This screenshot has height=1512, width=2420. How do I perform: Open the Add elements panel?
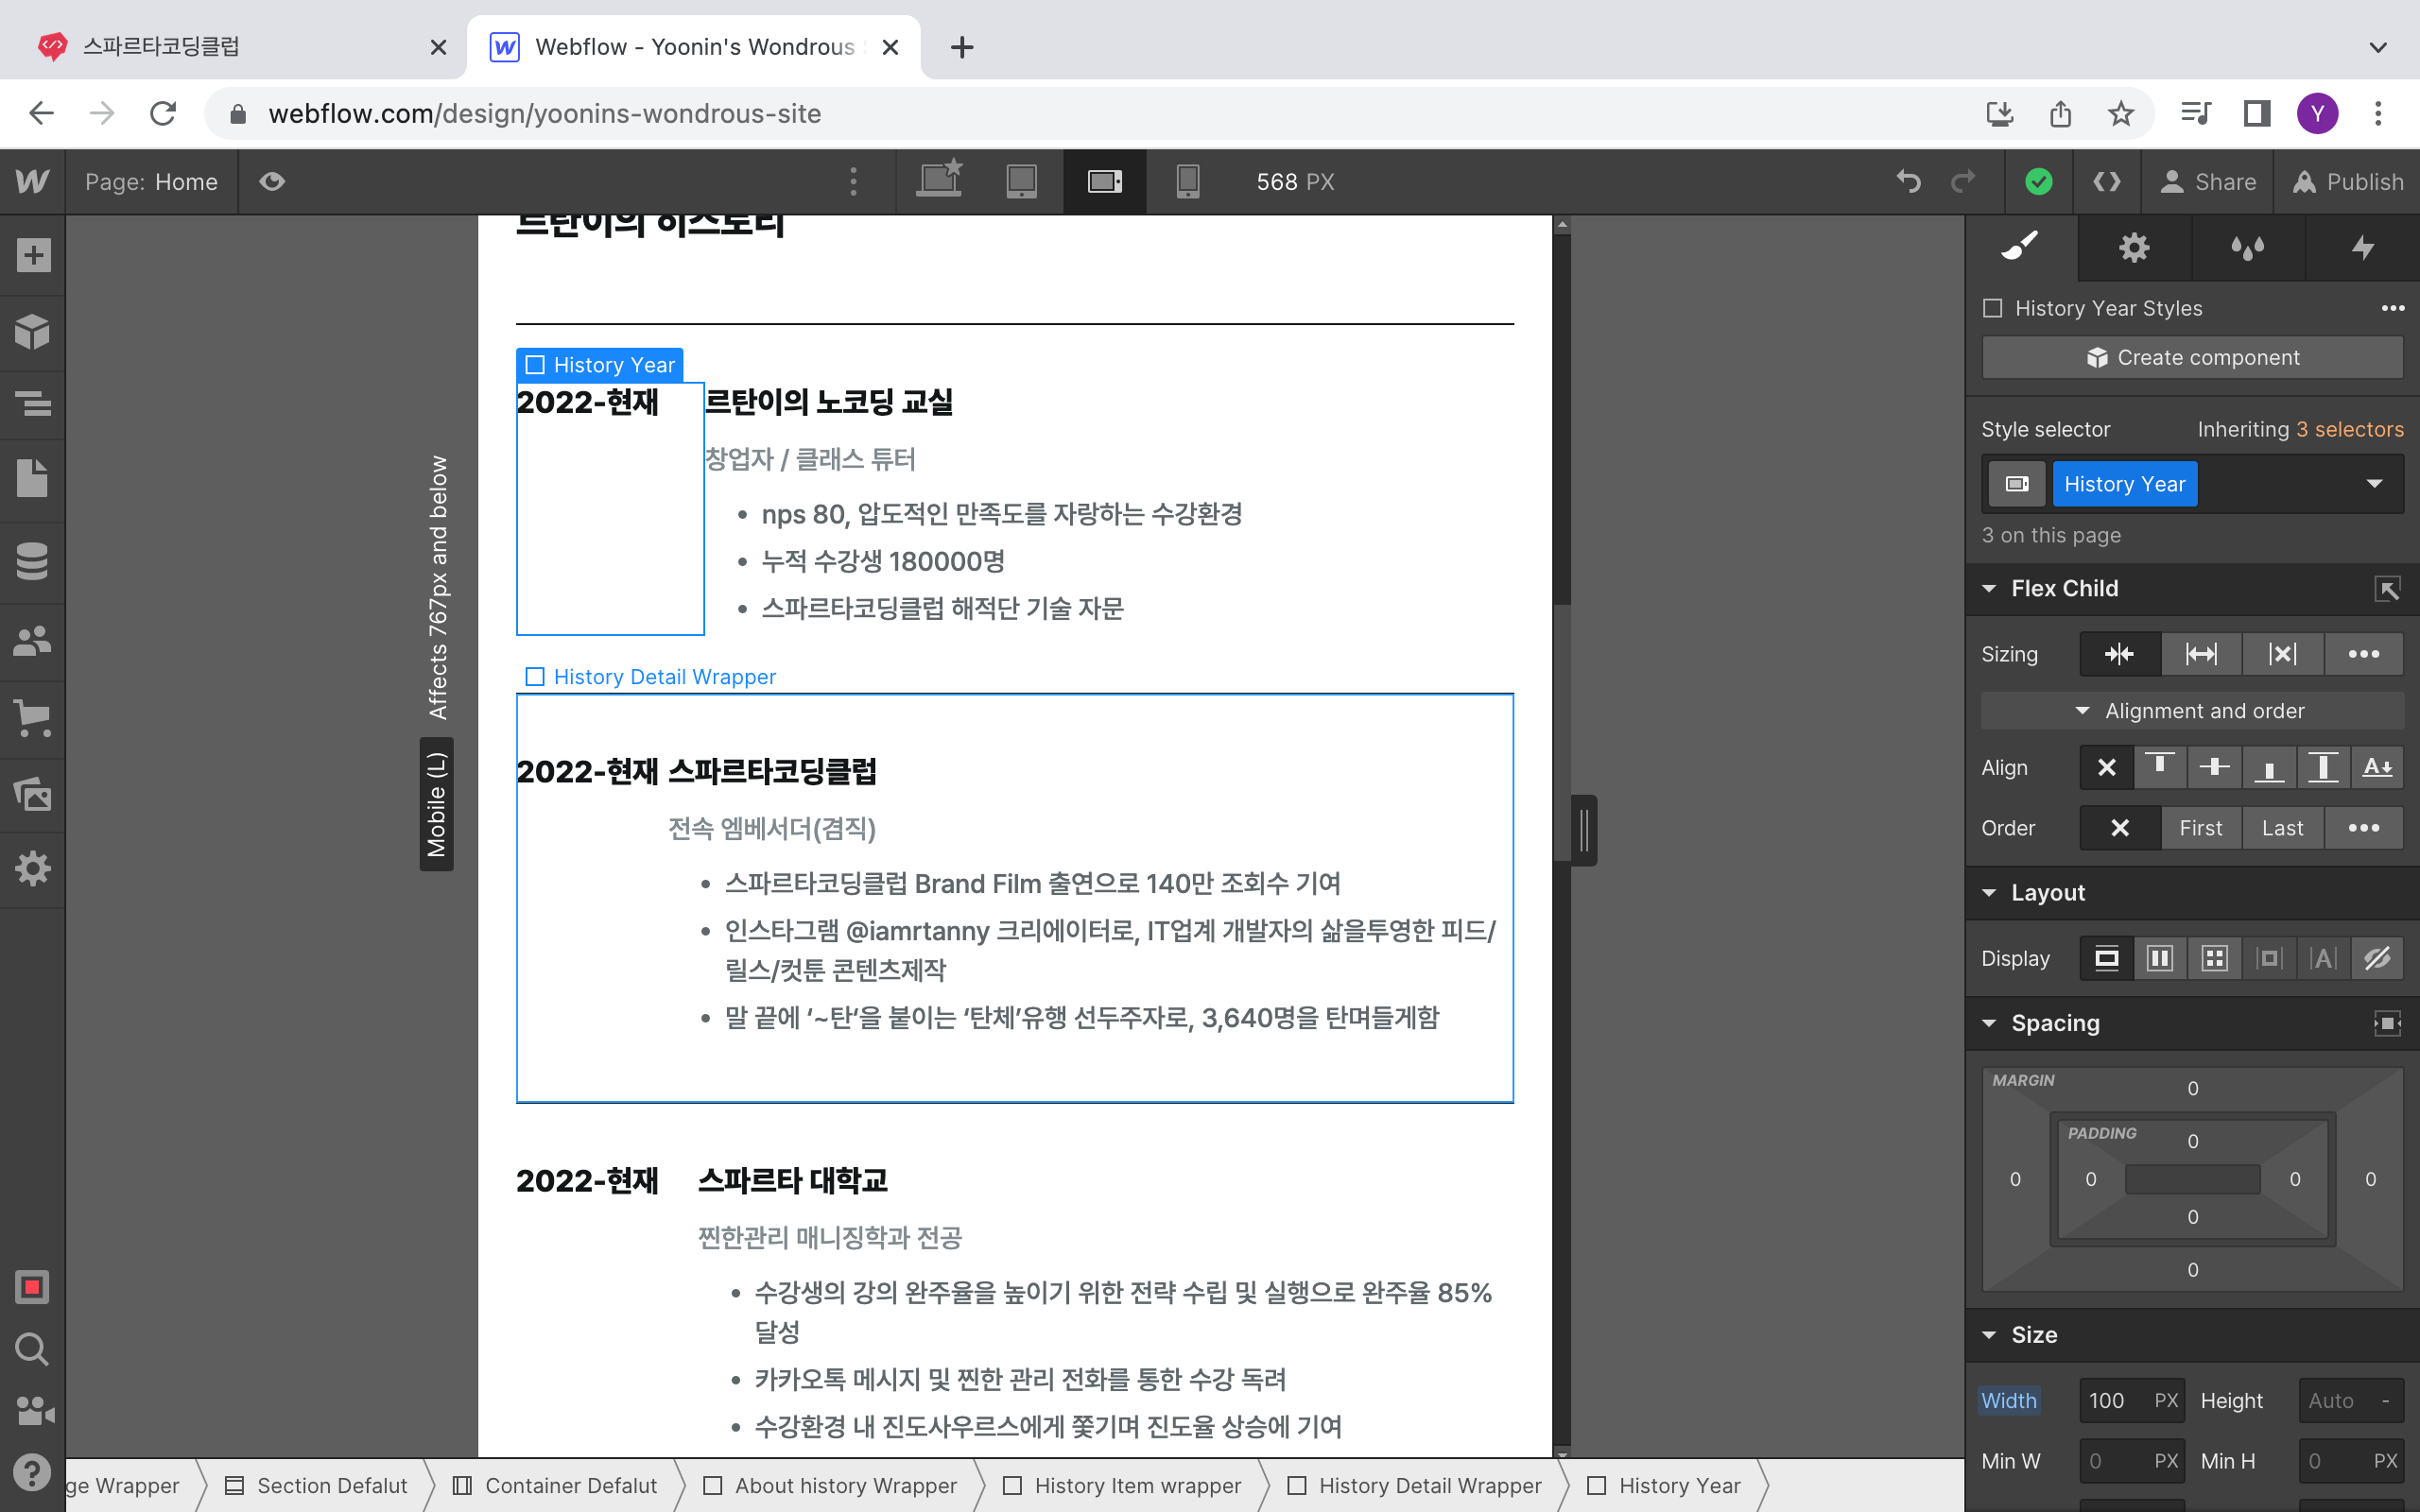33,255
